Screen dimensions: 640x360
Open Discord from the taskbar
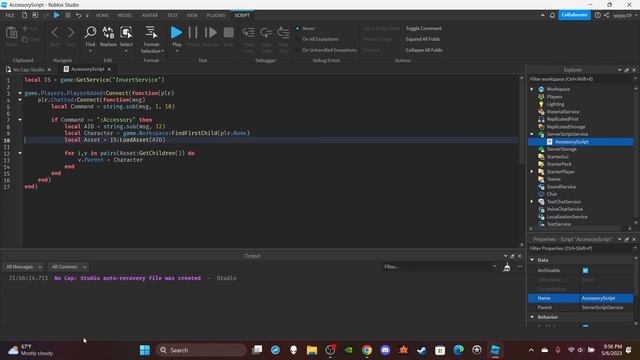(x=385, y=350)
